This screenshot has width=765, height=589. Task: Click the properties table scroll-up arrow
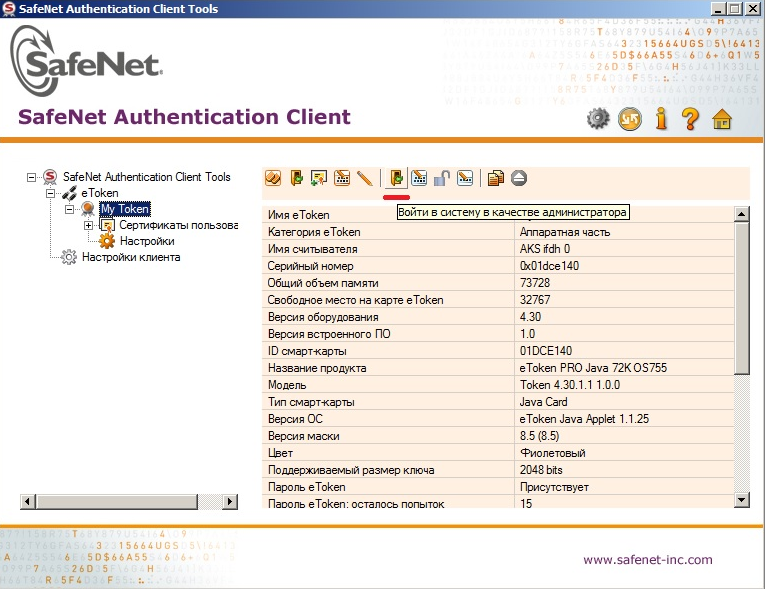pyautogui.click(x=742, y=214)
